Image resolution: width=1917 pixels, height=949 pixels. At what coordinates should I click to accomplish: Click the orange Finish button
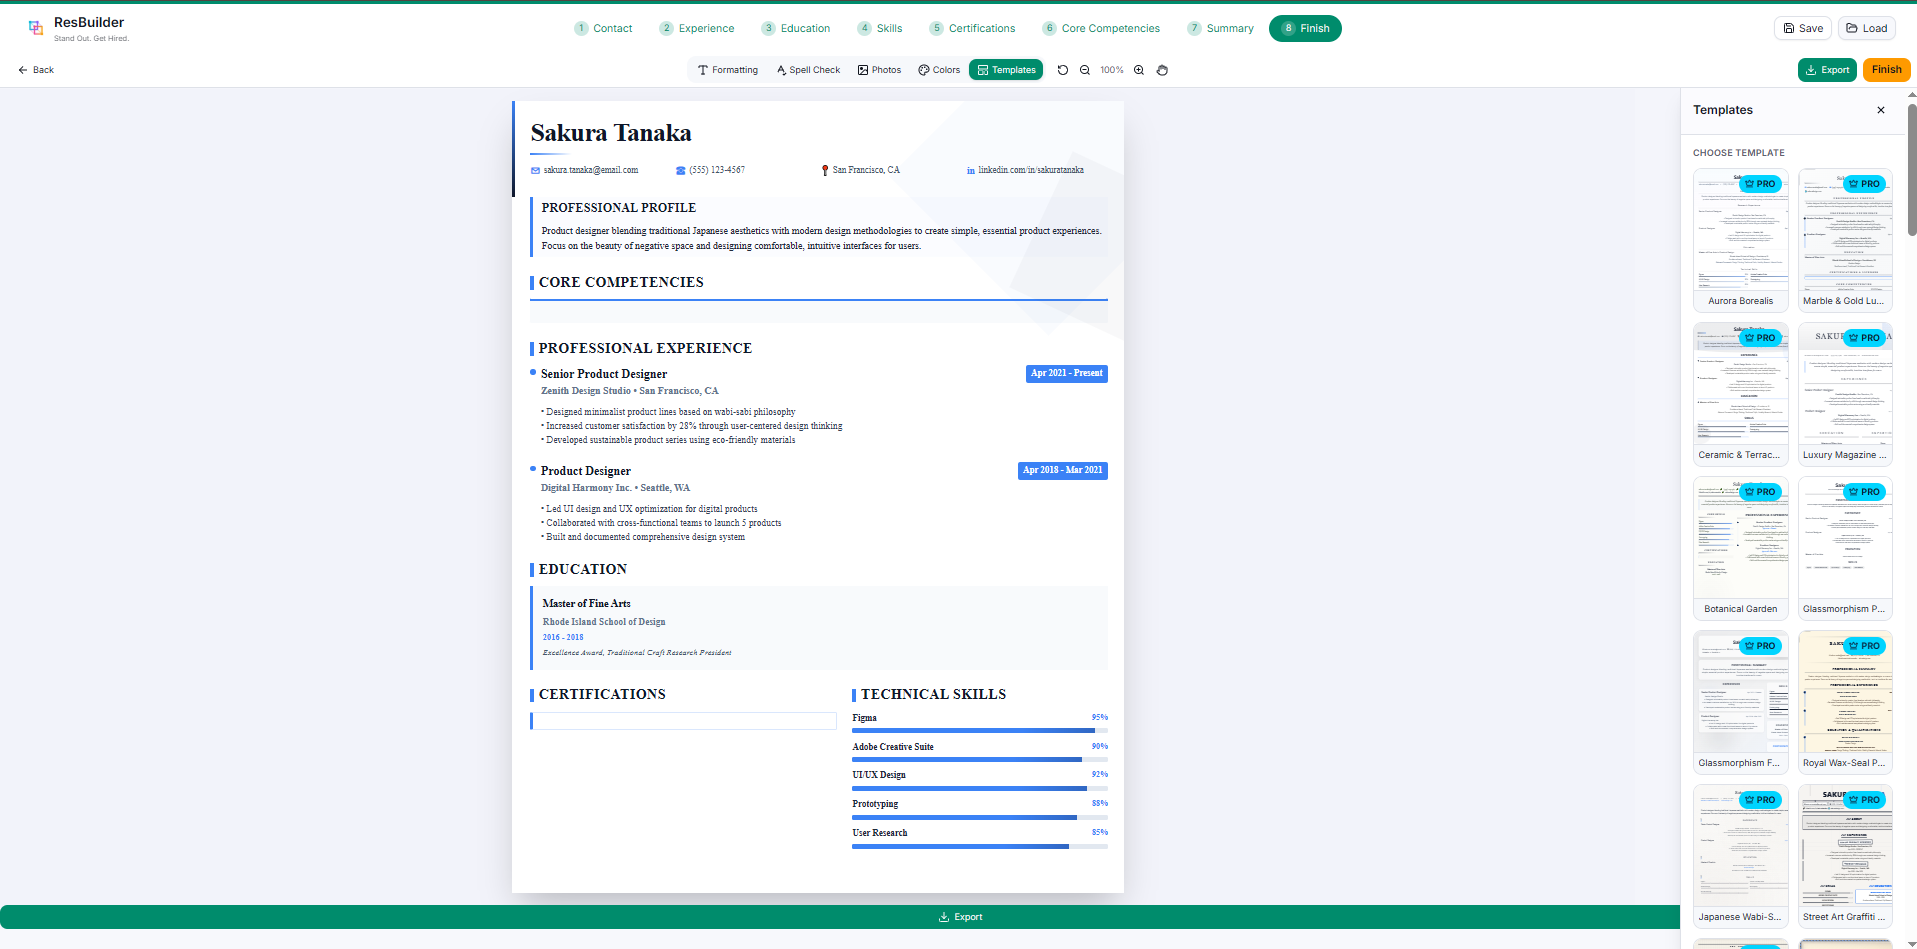[x=1886, y=70]
